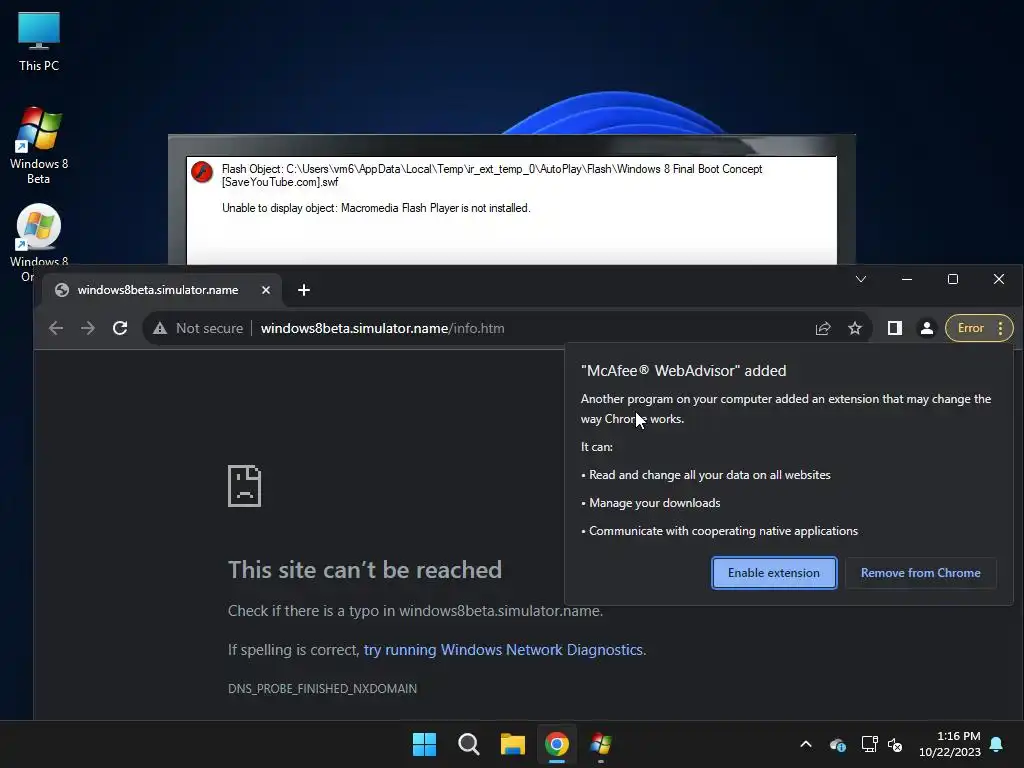1024x768 pixels.
Task: Click Enable extension button
Action: [774, 573]
